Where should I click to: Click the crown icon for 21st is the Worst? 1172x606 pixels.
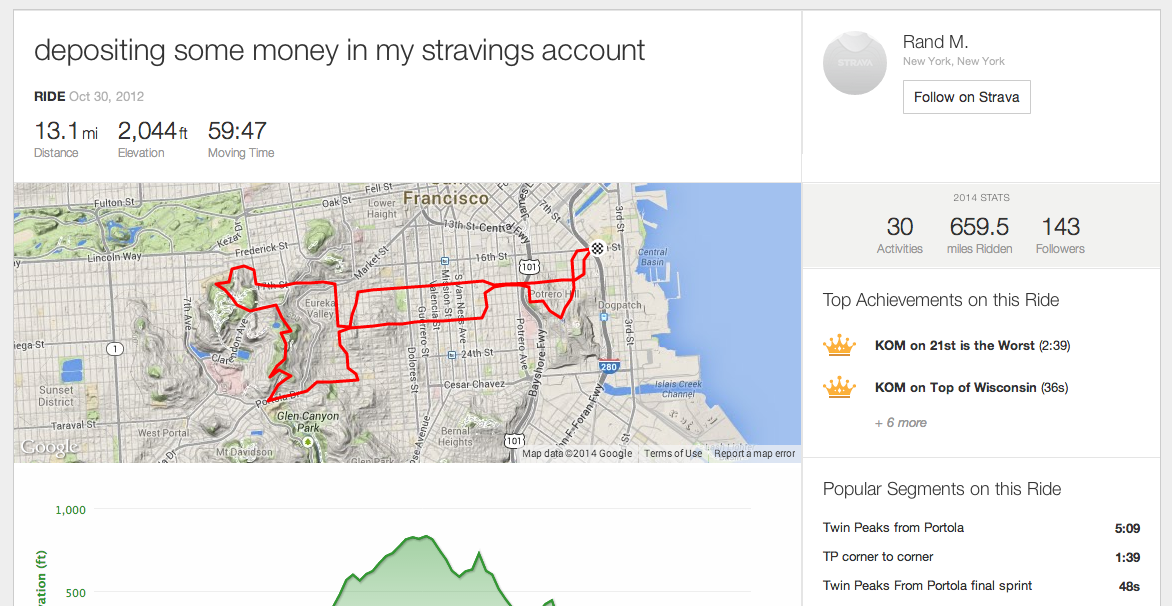coord(839,346)
